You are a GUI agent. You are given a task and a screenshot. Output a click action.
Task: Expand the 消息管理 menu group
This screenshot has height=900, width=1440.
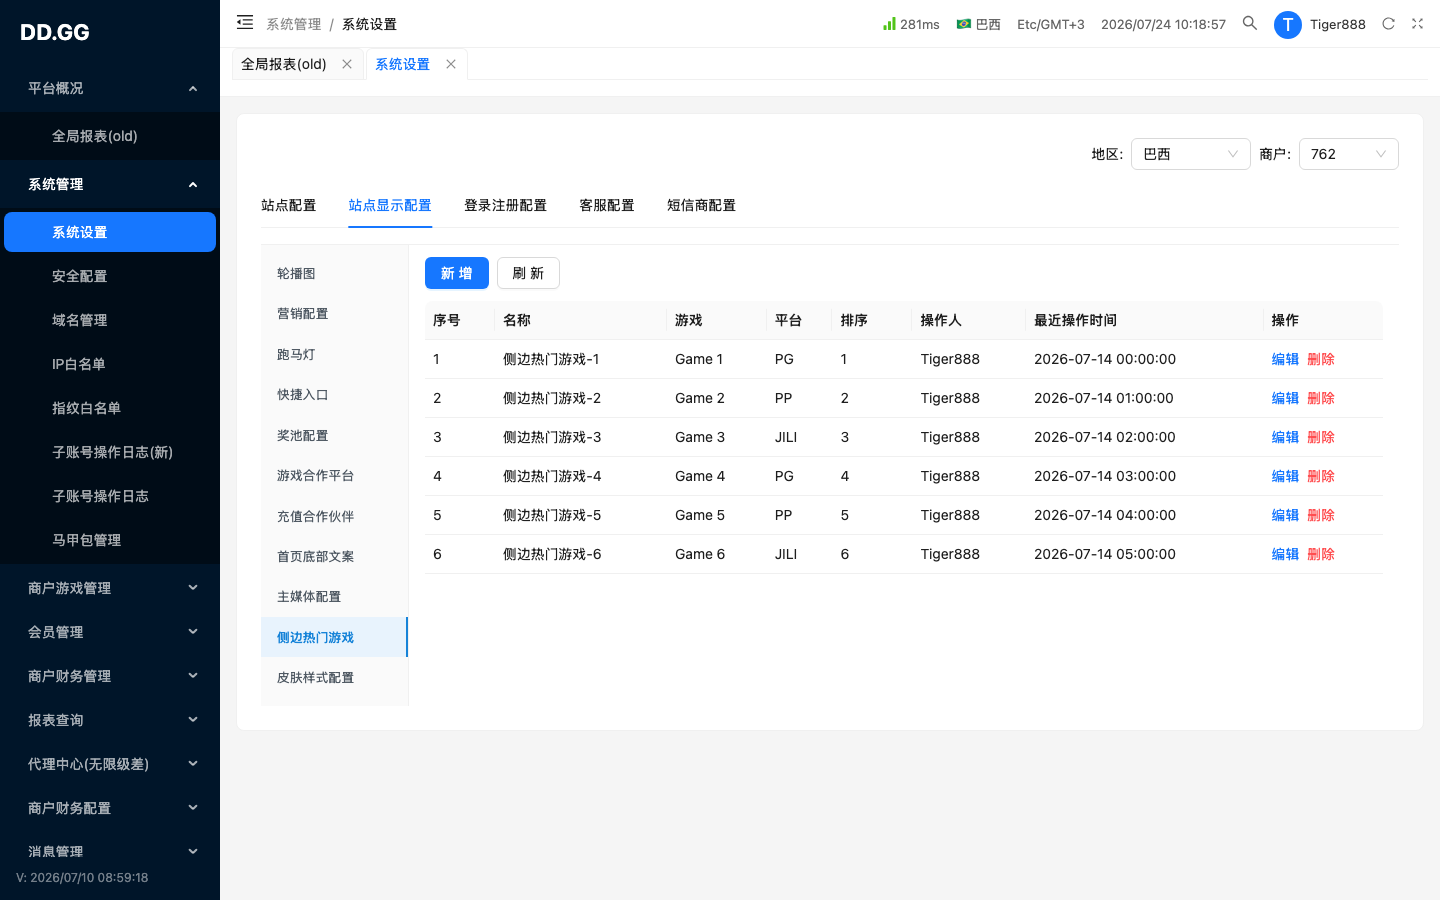pyautogui.click(x=110, y=852)
